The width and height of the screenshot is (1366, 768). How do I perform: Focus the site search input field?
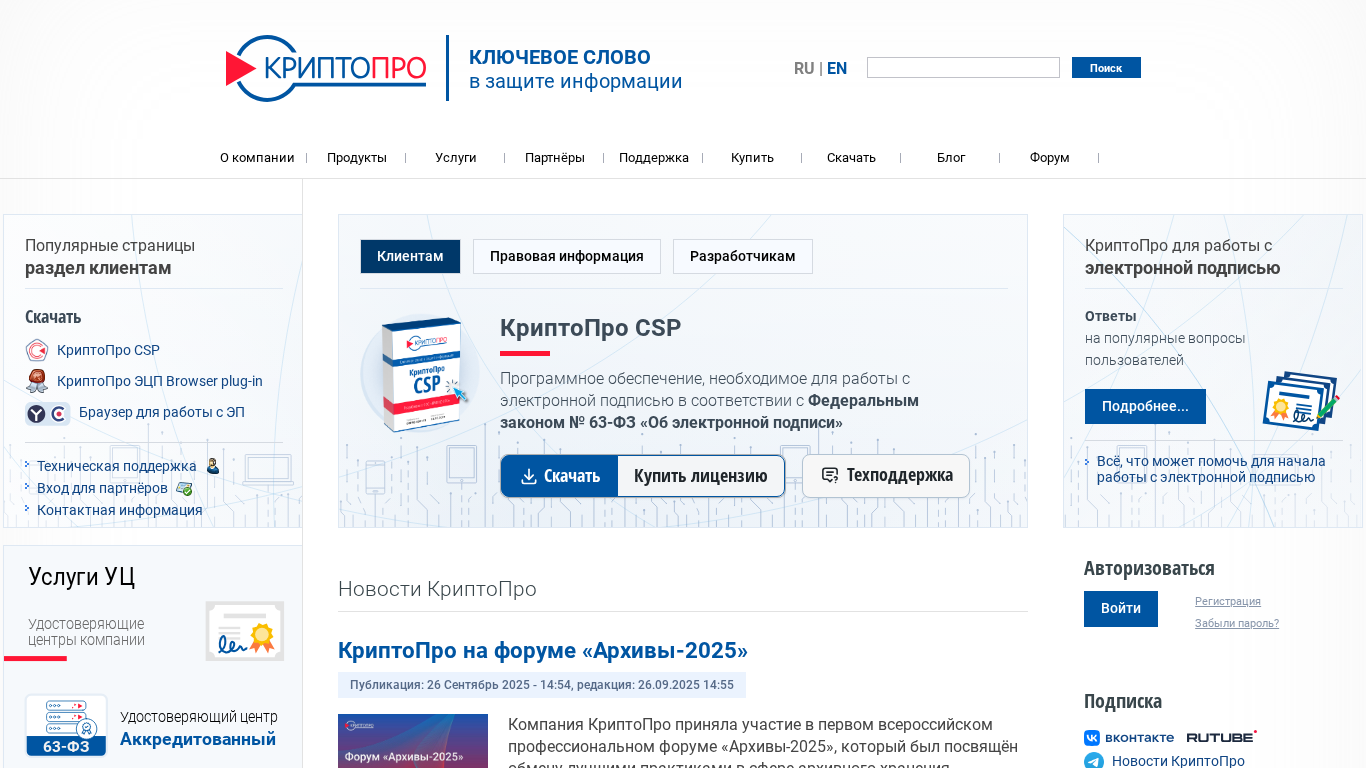click(963, 68)
